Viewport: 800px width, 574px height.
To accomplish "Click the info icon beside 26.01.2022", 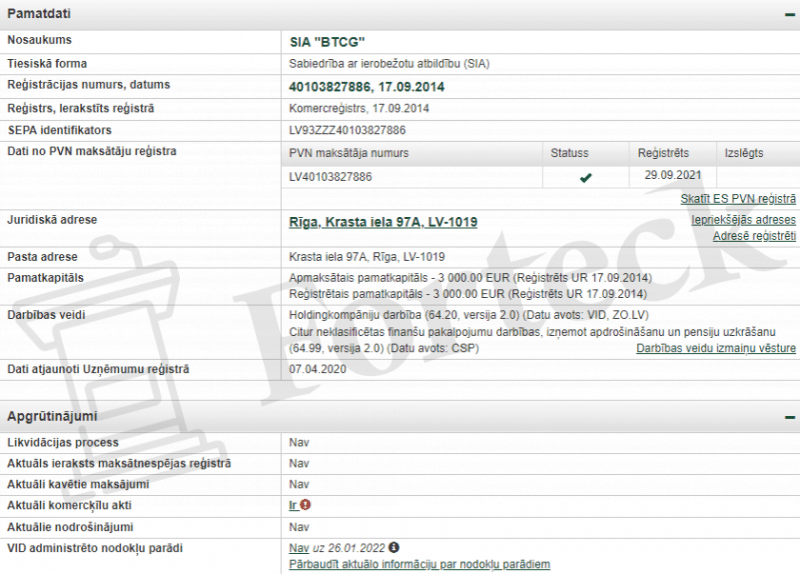I will [x=393, y=547].
